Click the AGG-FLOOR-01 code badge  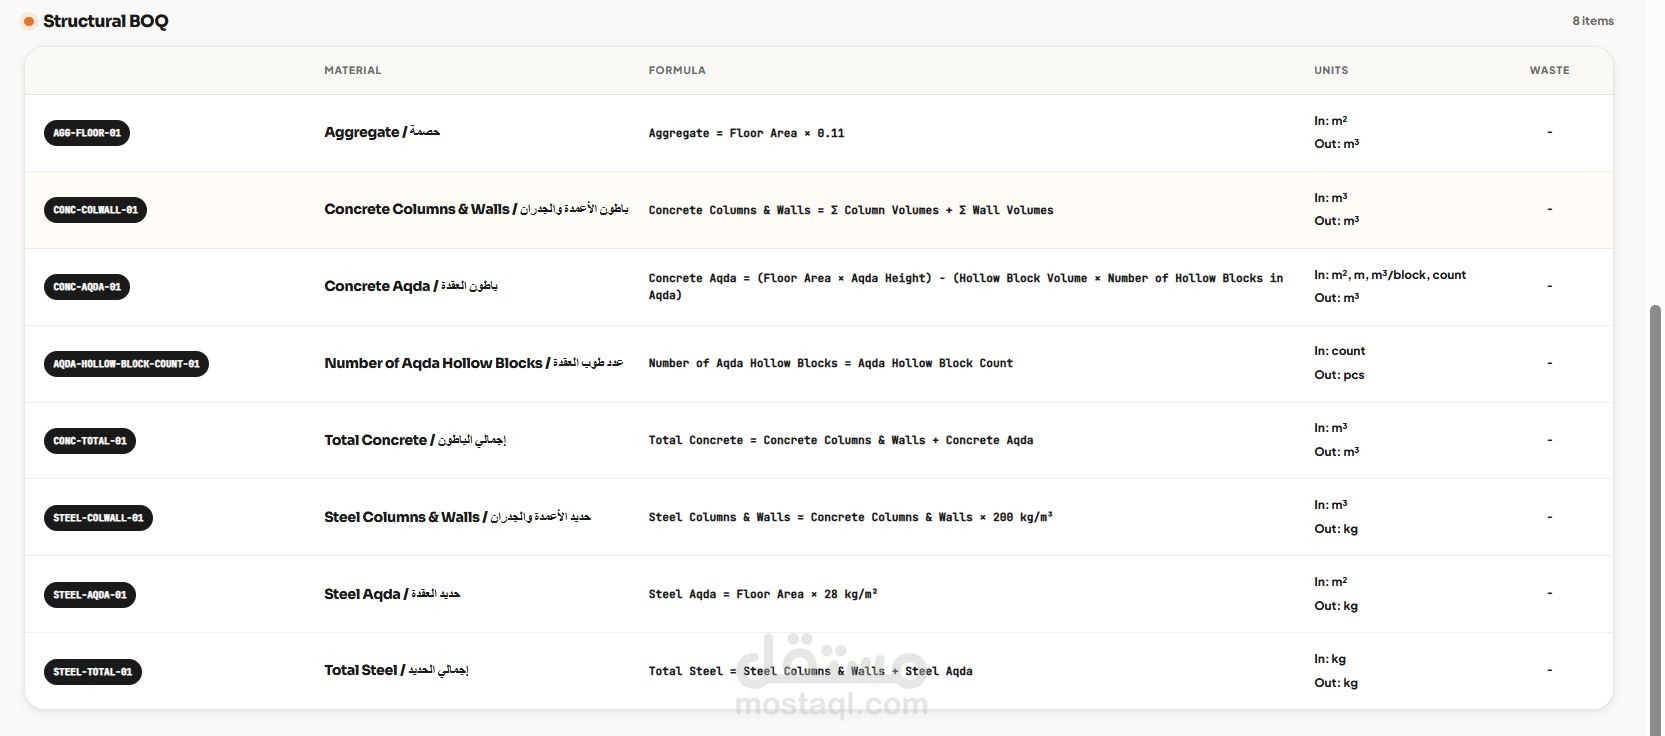87,133
